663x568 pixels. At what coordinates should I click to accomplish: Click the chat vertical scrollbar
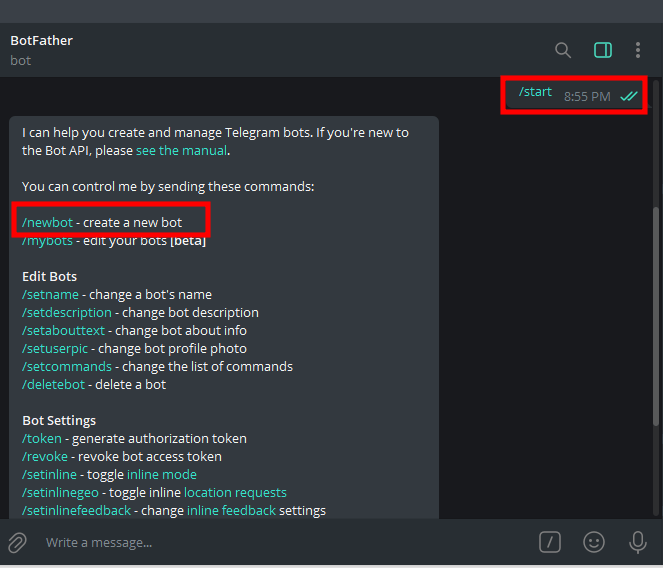coord(656,316)
